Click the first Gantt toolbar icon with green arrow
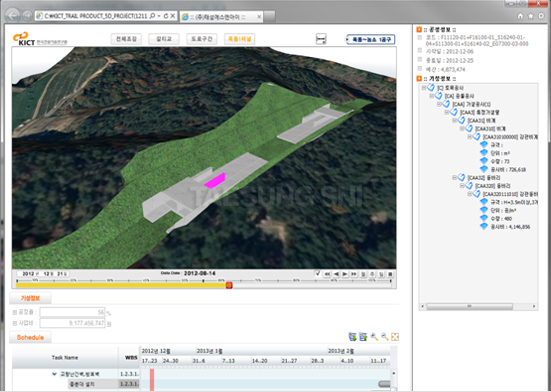 352,337
